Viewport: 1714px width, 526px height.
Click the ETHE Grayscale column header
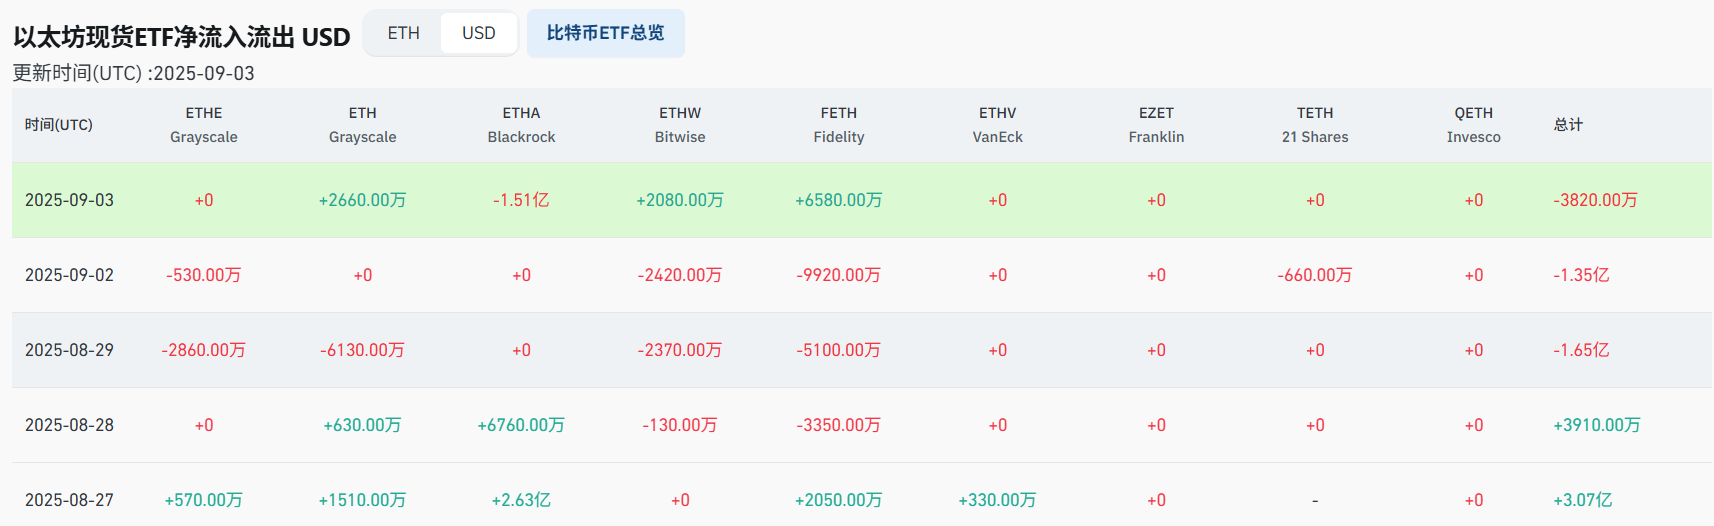(x=204, y=125)
